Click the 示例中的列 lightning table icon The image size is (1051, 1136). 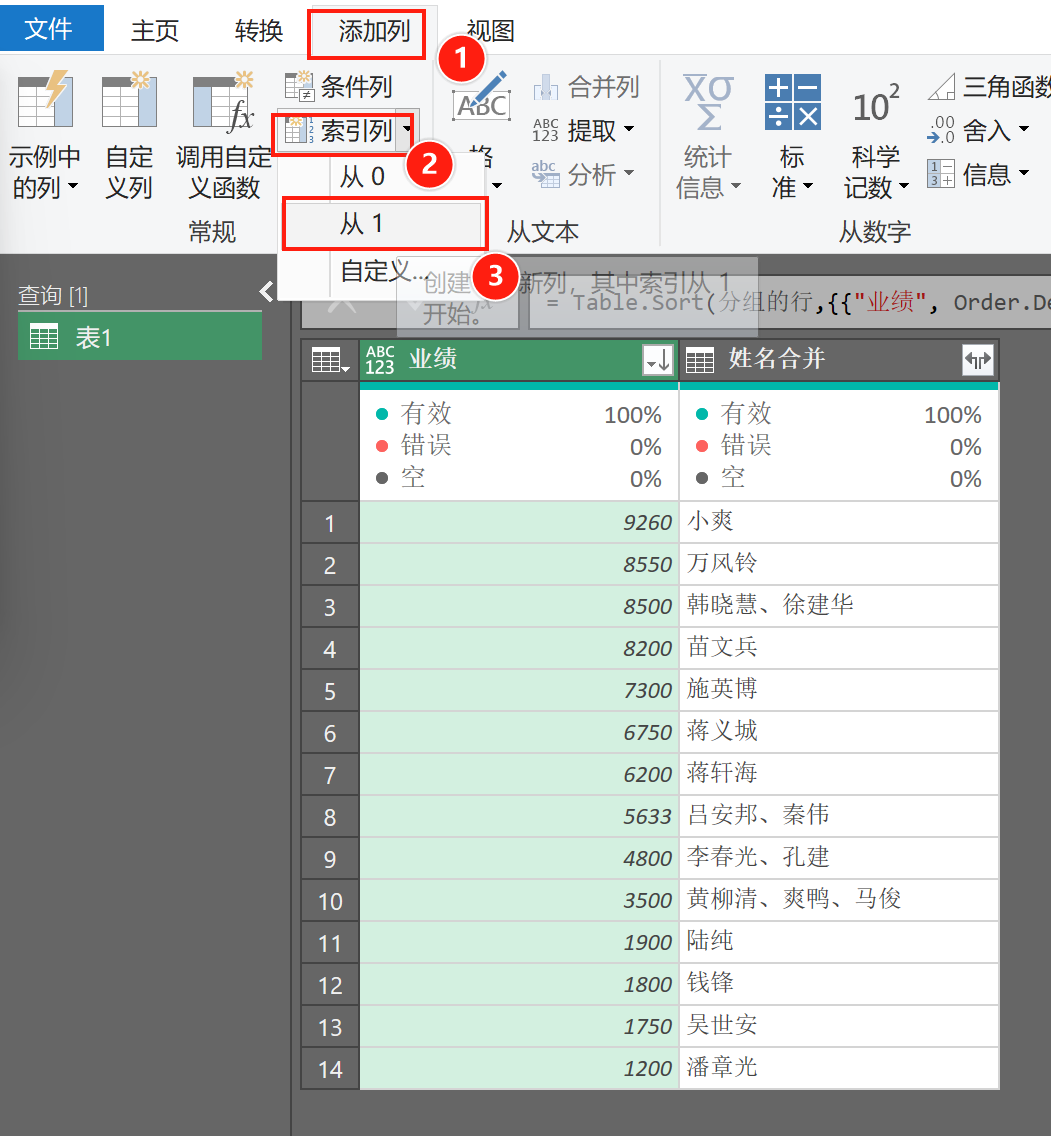point(45,101)
